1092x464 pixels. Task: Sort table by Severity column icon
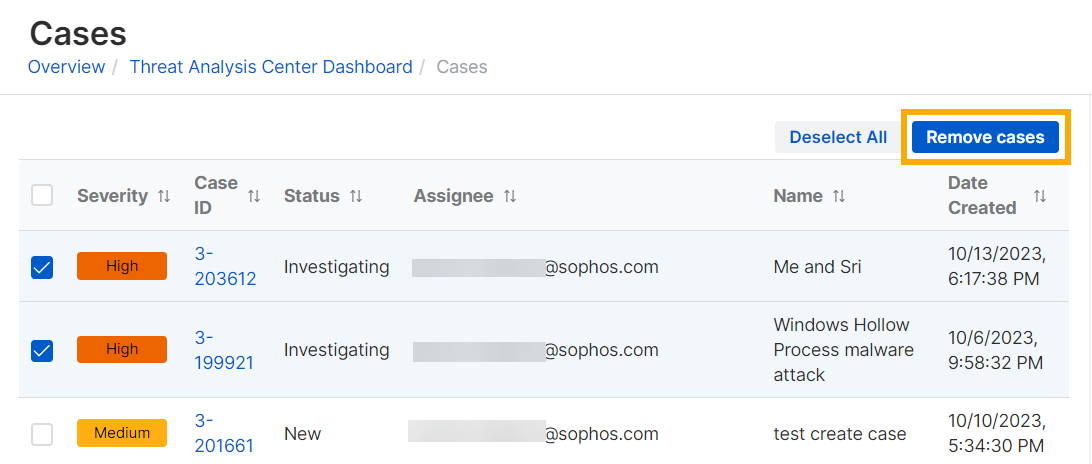[x=164, y=196]
